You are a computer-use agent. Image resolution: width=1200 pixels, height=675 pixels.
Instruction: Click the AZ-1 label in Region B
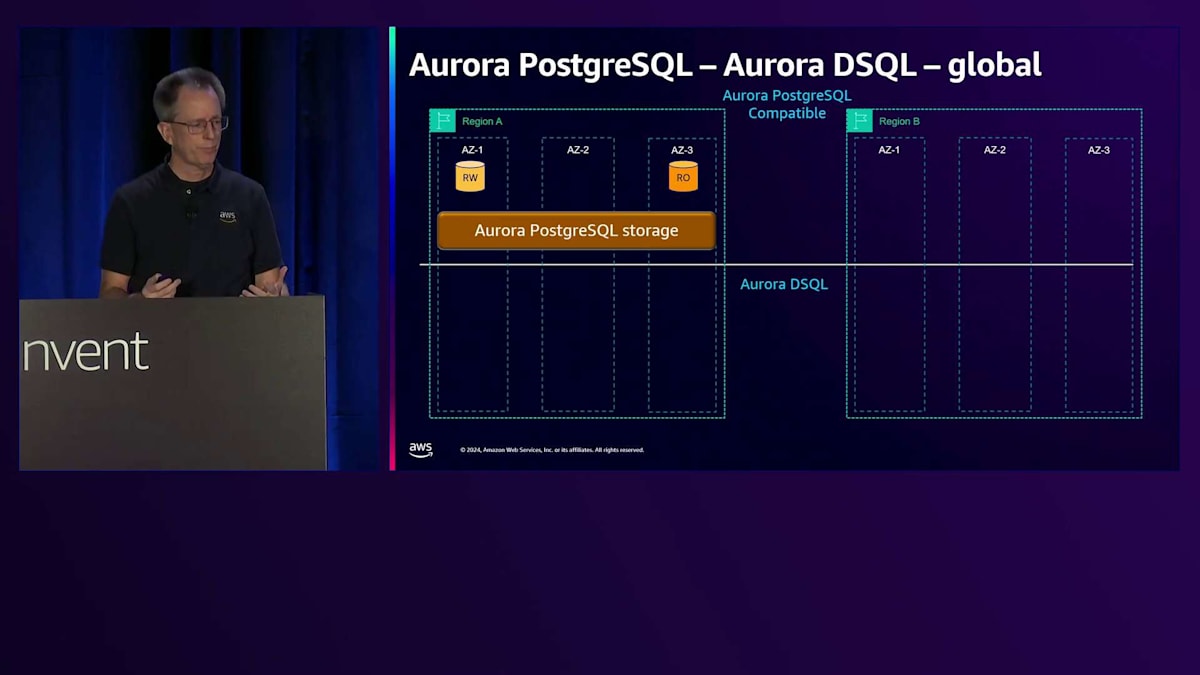pyautogui.click(x=889, y=150)
